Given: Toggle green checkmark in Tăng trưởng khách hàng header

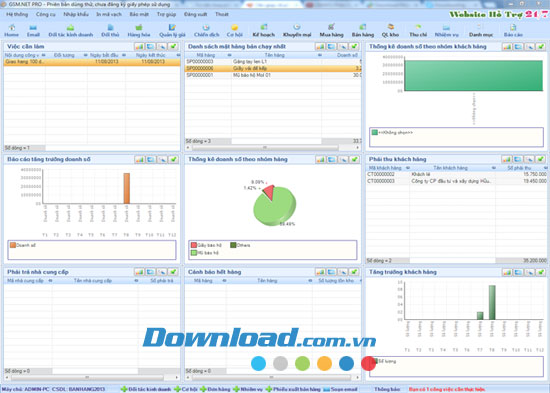Looking at the screenshot, I should pyautogui.click(x=541, y=272).
